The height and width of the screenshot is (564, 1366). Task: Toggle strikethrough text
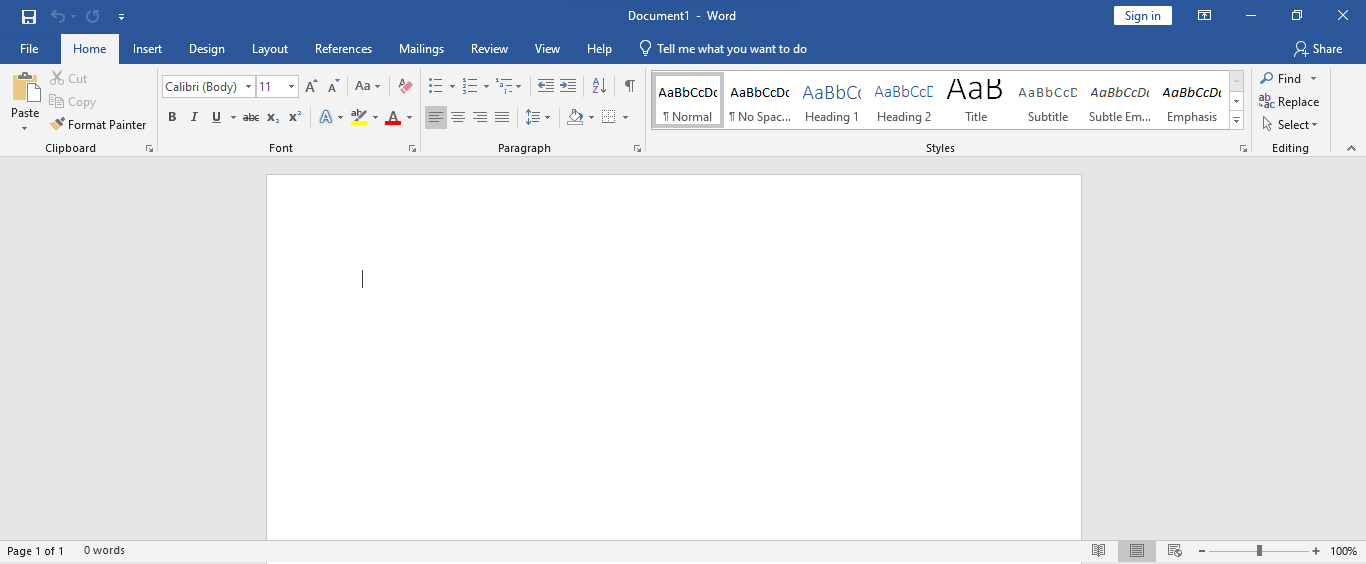(x=251, y=117)
